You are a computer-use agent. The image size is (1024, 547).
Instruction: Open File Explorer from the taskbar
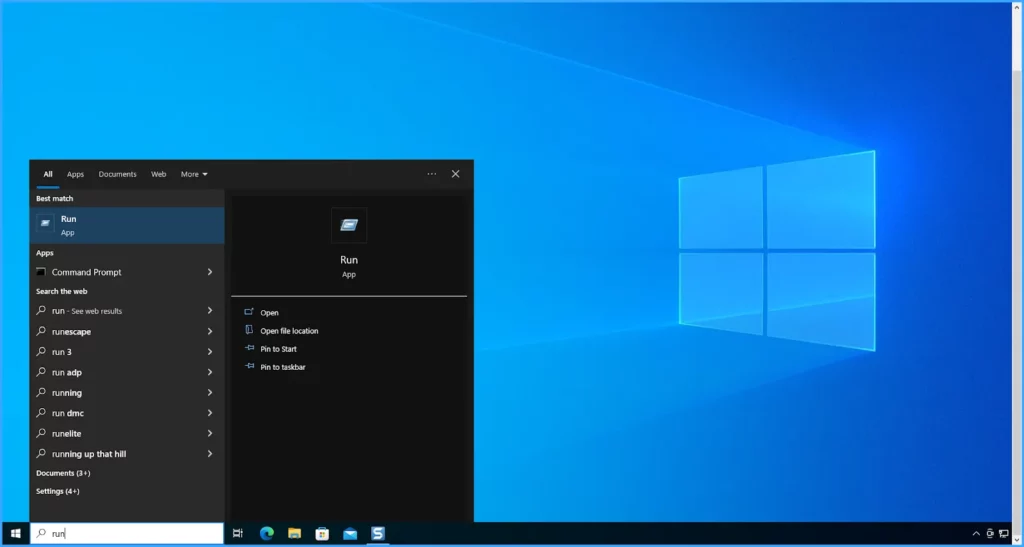(x=295, y=534)
